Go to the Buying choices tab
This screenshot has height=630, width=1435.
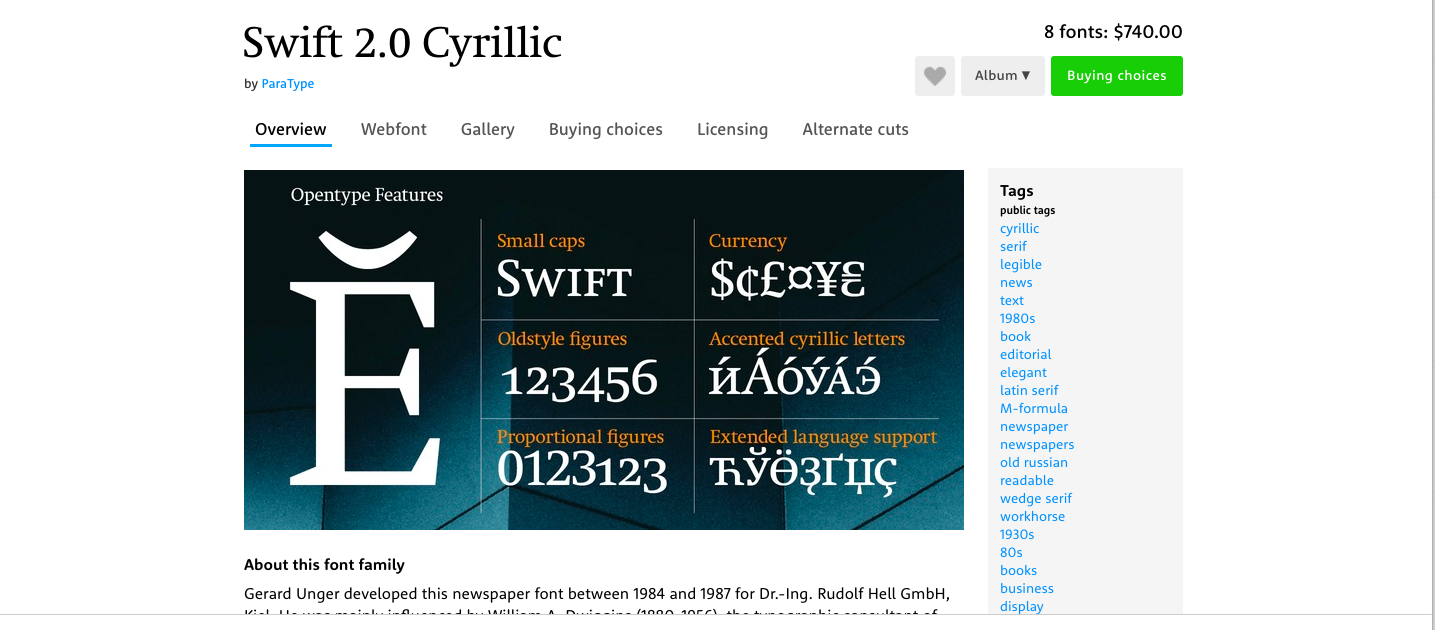(x=606, y=129)
